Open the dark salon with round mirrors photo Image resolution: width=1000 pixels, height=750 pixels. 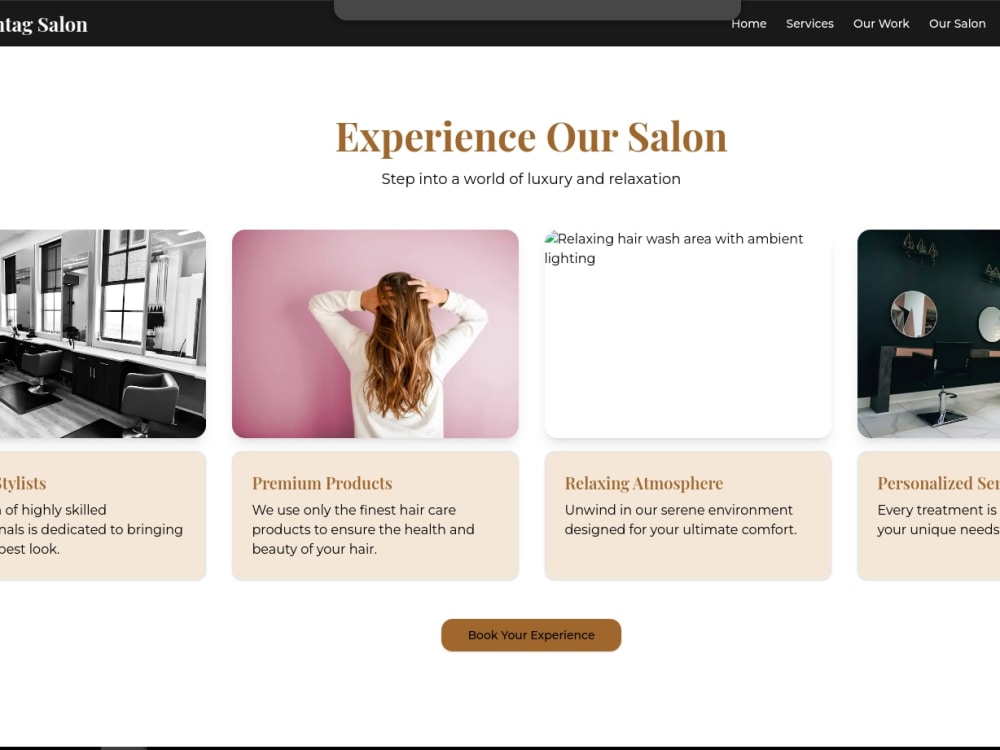929,334
